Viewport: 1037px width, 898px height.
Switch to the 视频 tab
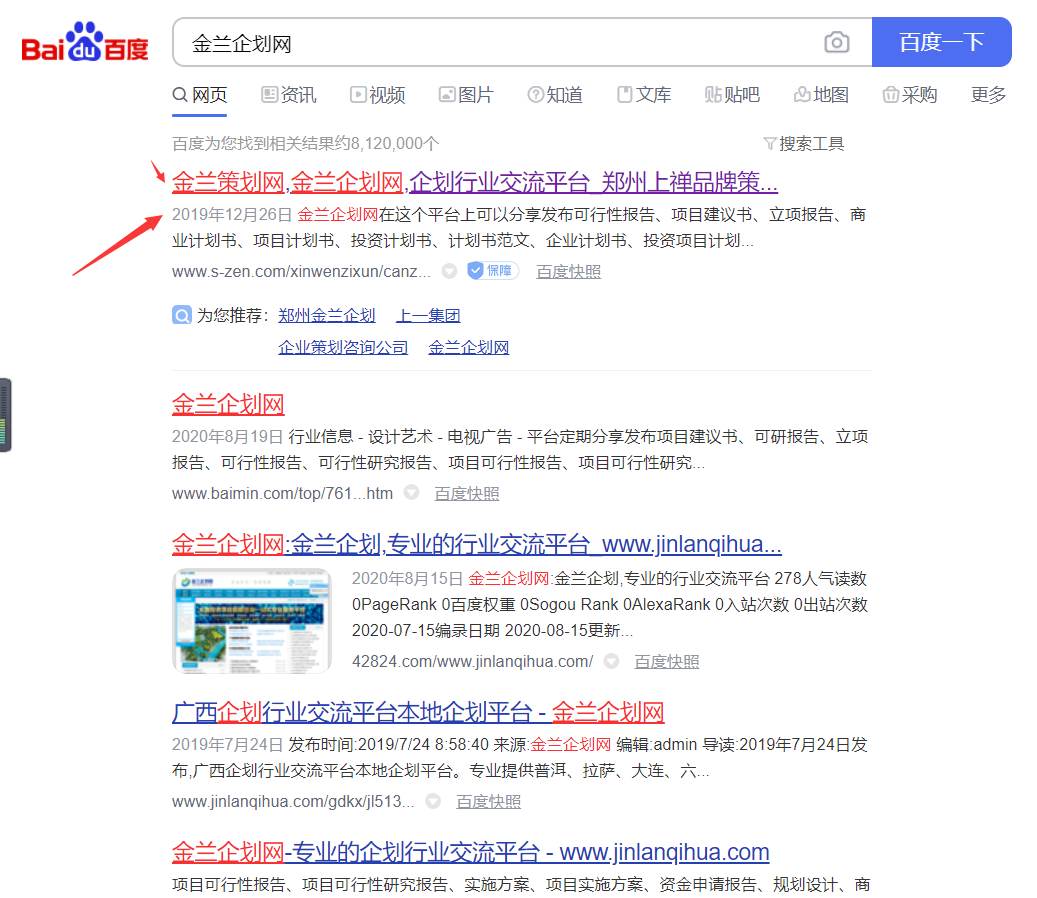point(378,95)
